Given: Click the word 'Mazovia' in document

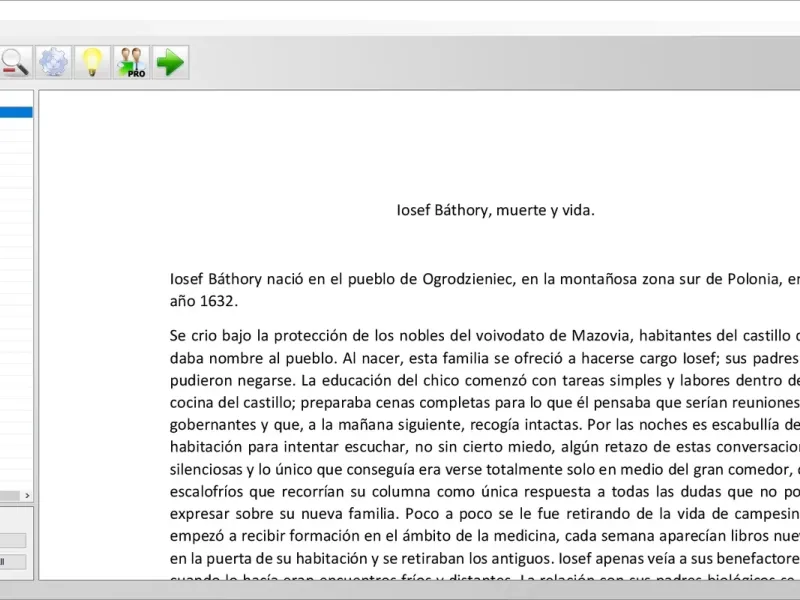Looking at the screenshot, I should pos(601,336).
